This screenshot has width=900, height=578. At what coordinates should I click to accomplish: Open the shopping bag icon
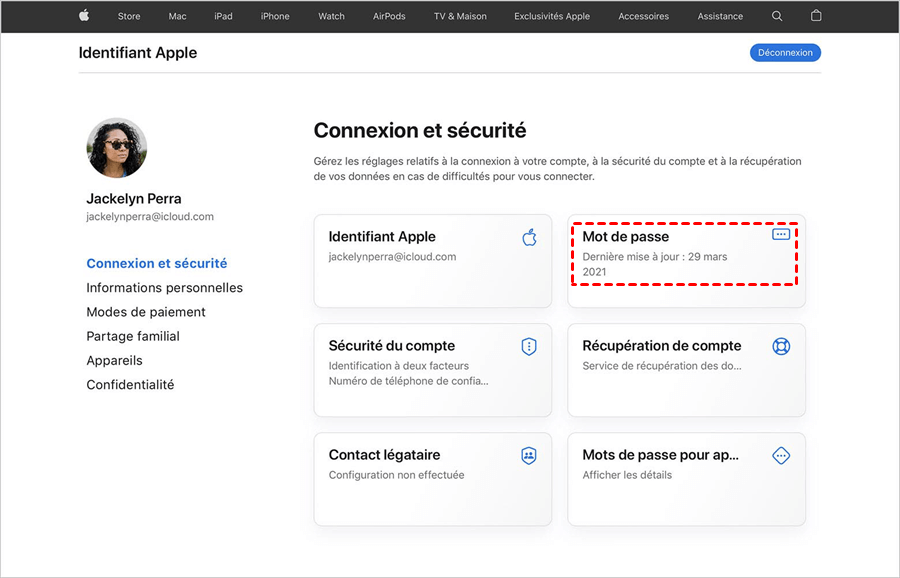point(816,16)
